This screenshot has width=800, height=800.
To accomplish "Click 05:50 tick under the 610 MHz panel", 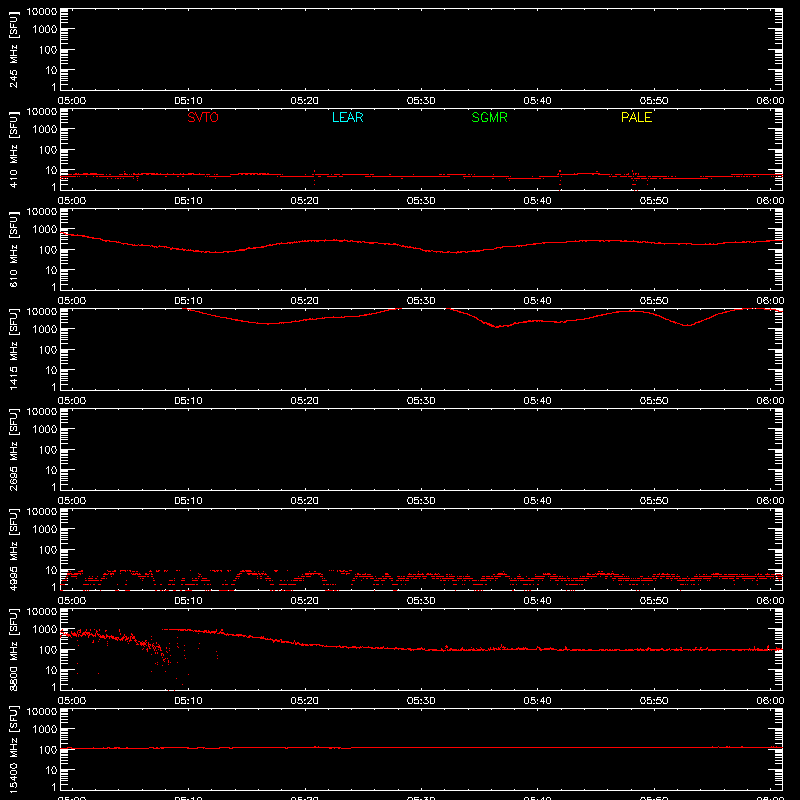I will click(654, 301).
